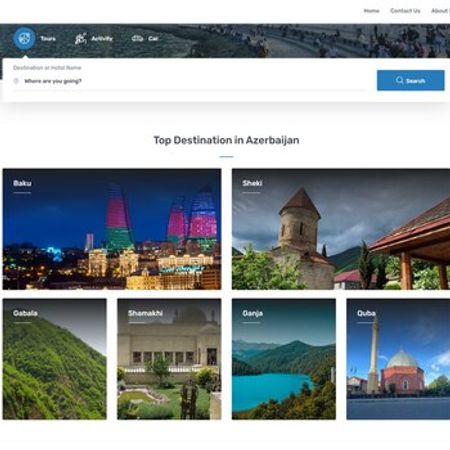
Task: Switch to the Activity tab label
Action: tap(102, 39)
